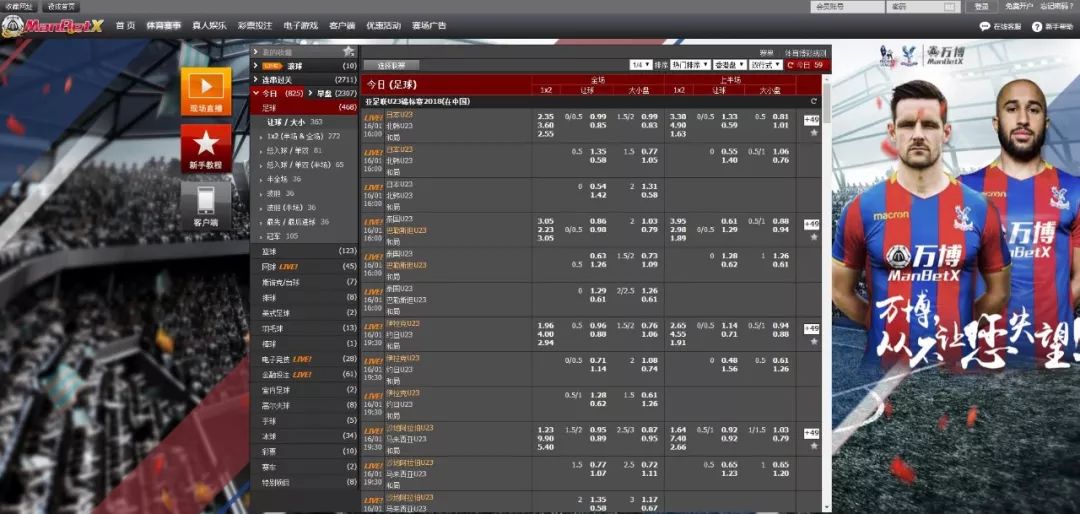This screenshot has height=514, width=1080.
Task: Select 网球 LIVE (45) sport
Action: coord(304,267)
